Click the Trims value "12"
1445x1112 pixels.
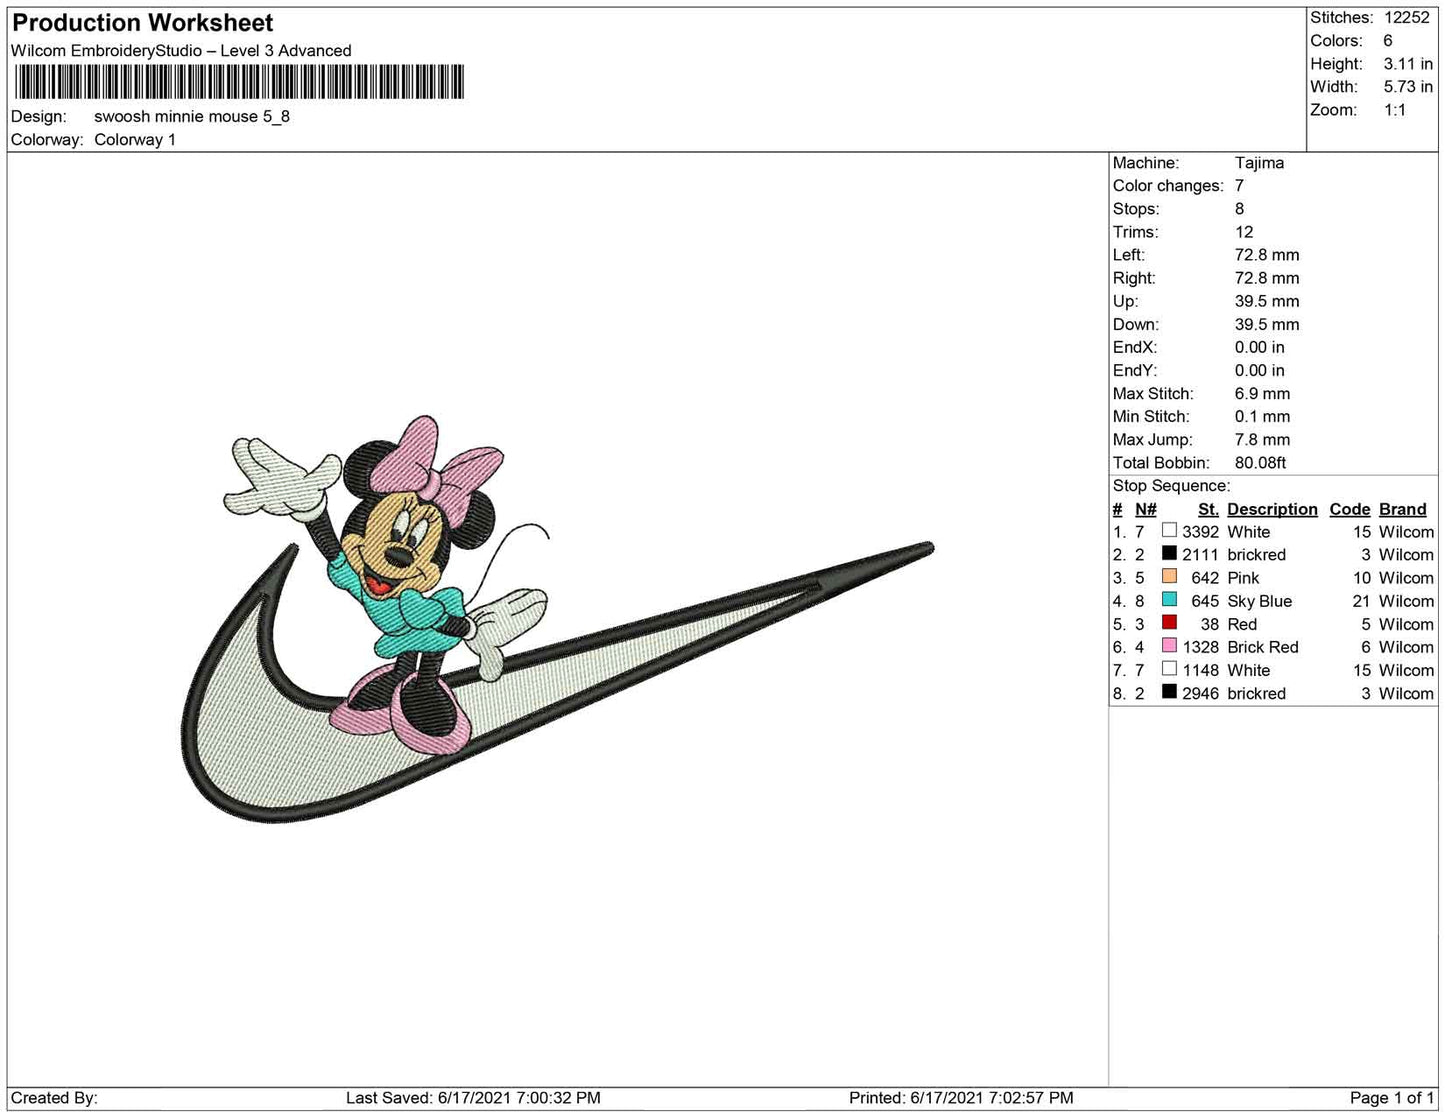(x=1244, y=231)
